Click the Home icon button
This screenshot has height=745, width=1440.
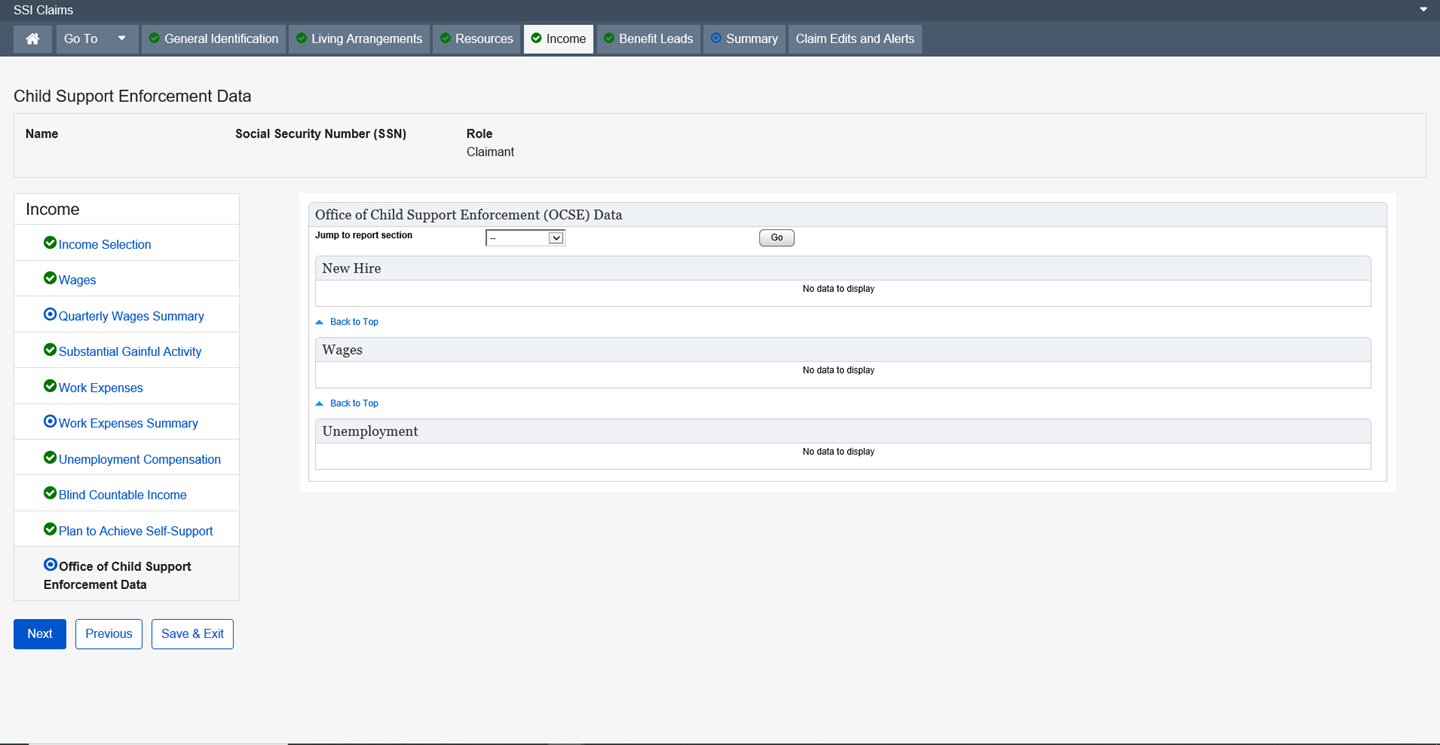(33, 39)
